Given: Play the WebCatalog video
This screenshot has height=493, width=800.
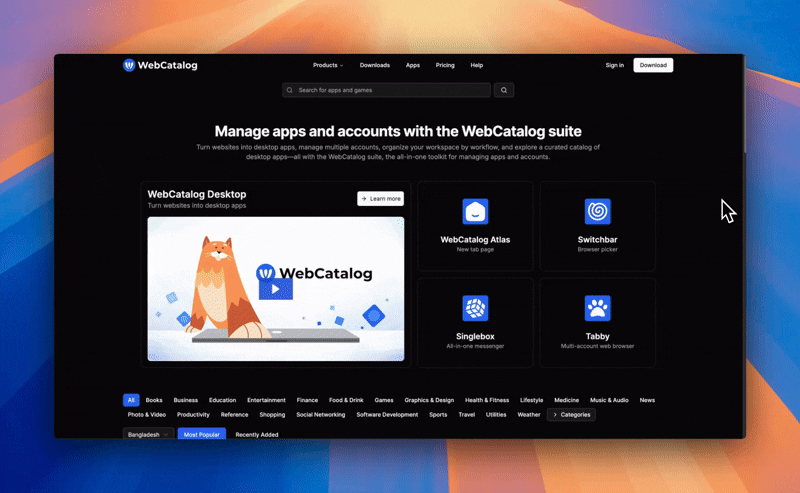Looking at the screenshot, I should click(276, 289).
